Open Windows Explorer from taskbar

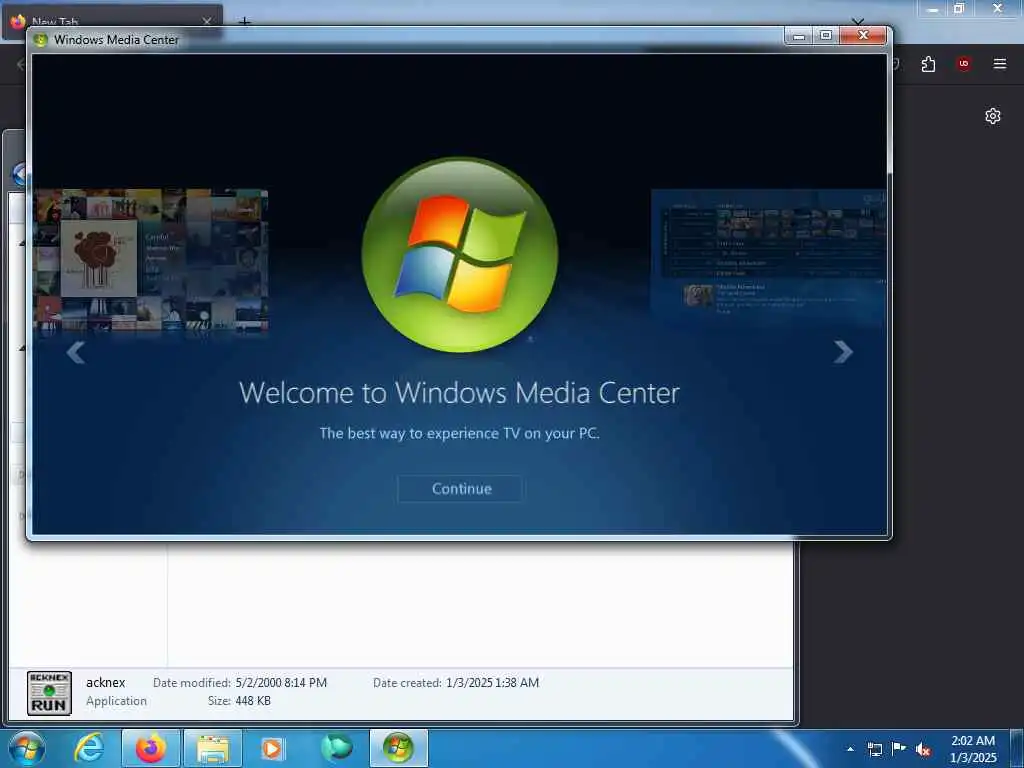[213, 748]
